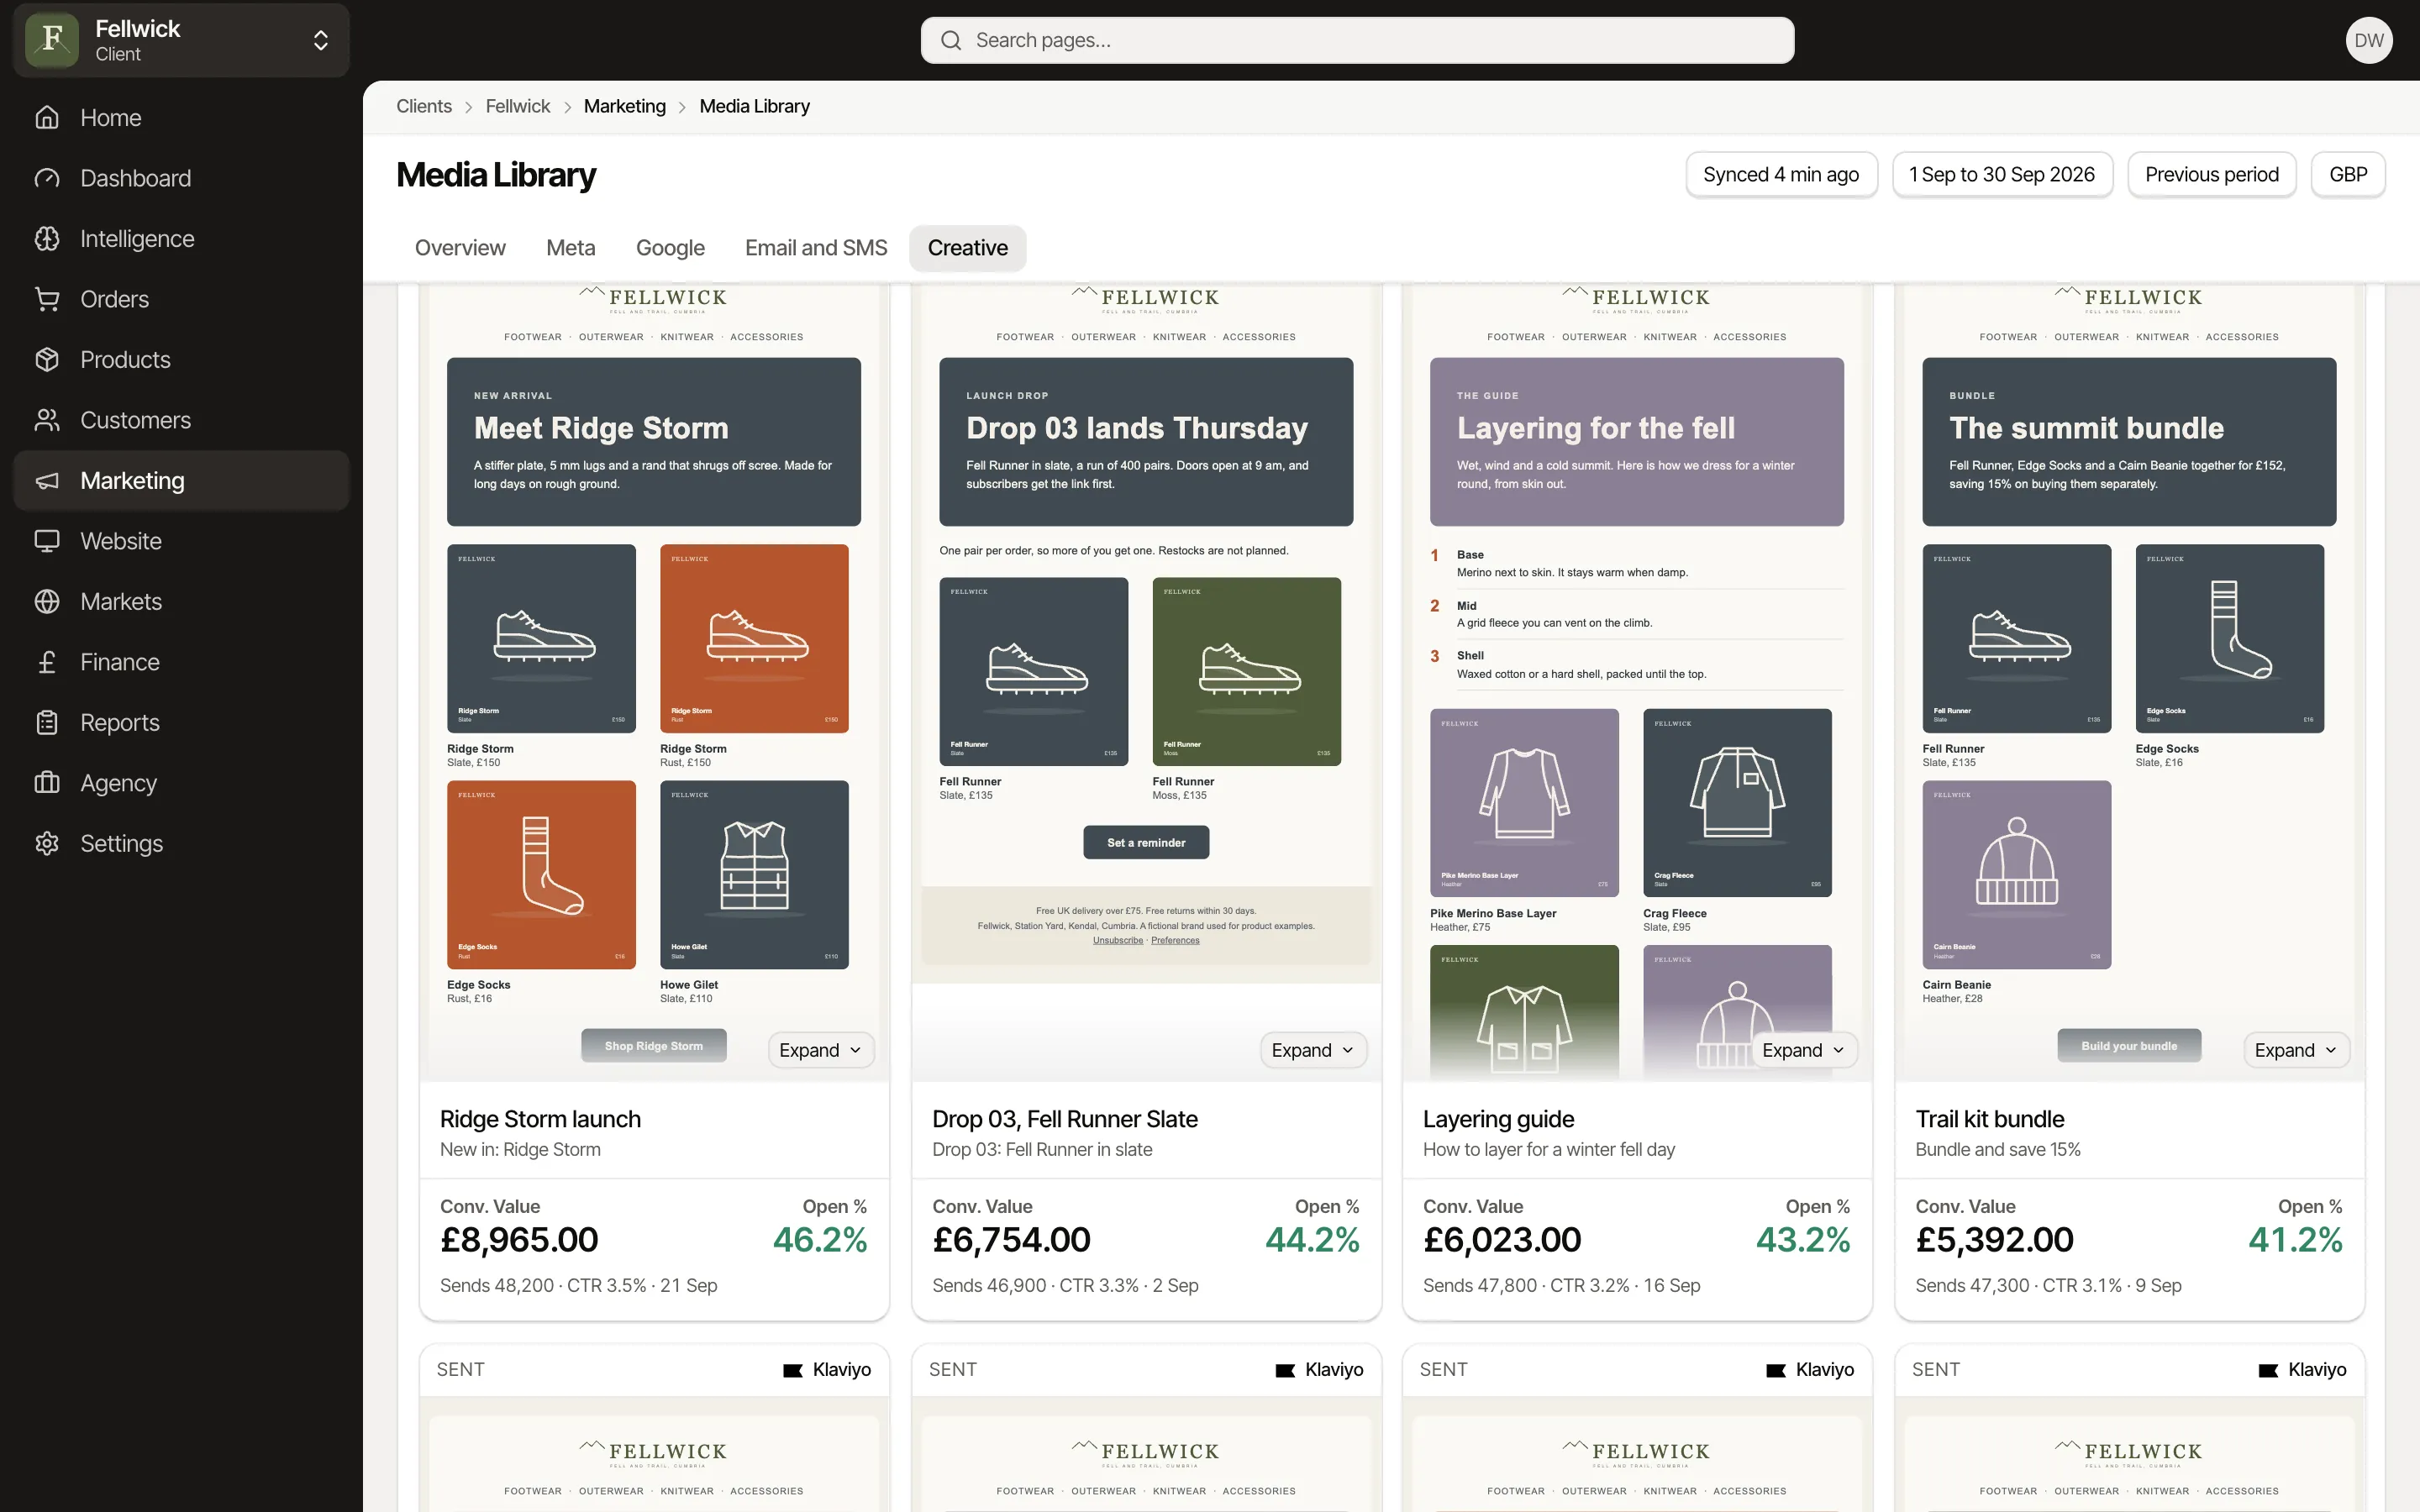Click the Settings gear icon

(x=47, y=844)
